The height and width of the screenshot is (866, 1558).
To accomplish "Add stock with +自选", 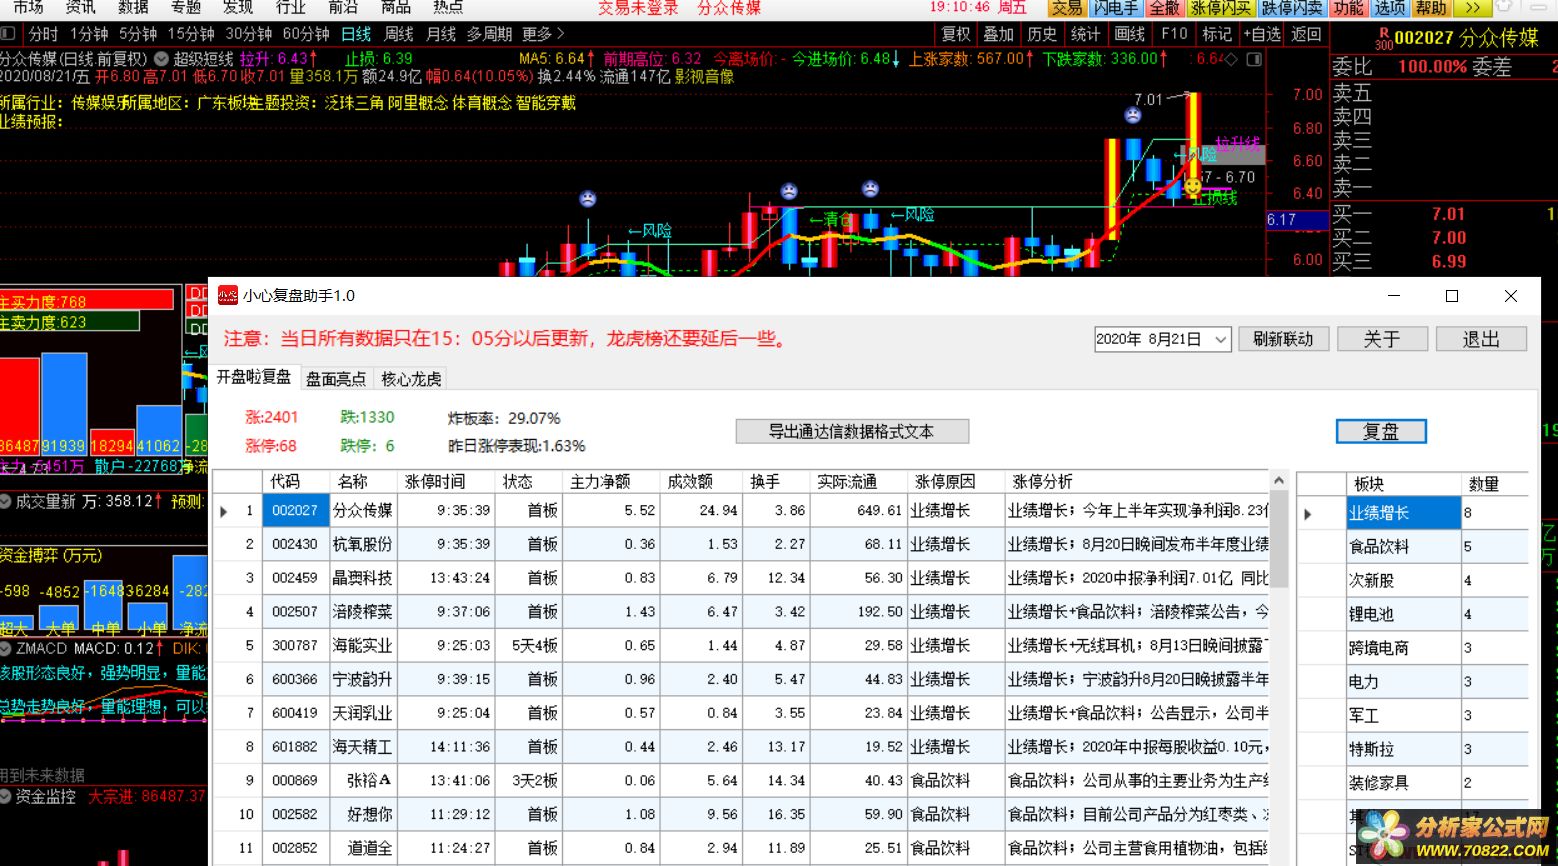I will [1262, 34].
